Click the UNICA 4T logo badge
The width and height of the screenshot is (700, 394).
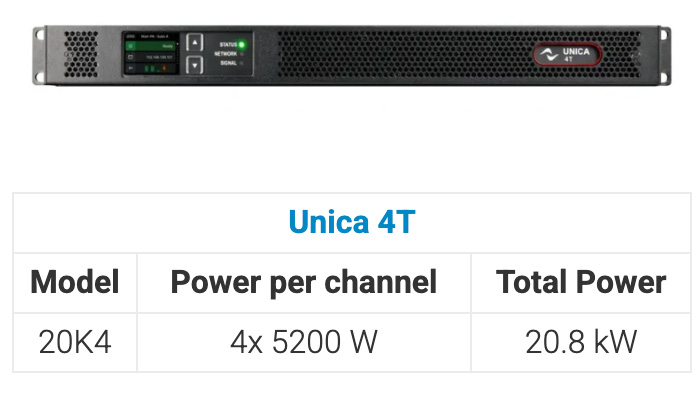(567, 54)
